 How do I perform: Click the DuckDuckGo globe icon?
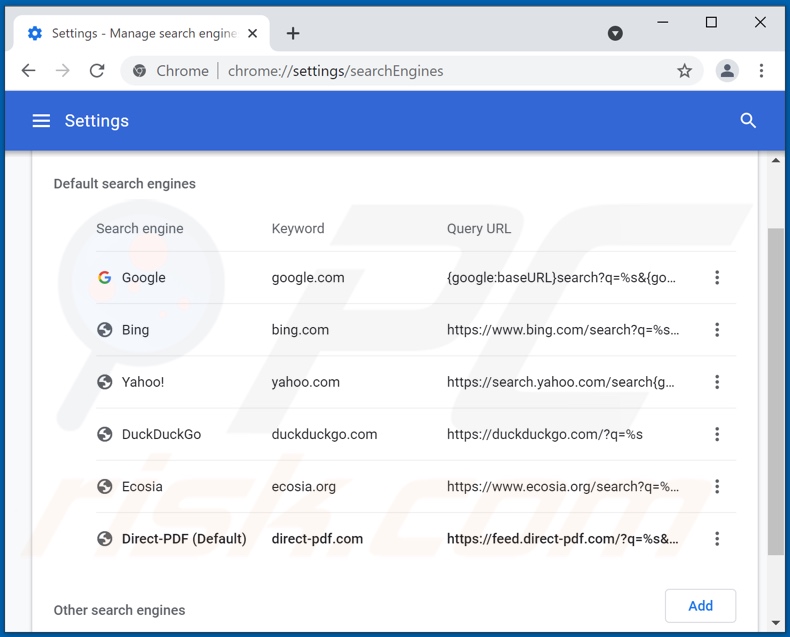pyautogui.click(x=104, y=434)
